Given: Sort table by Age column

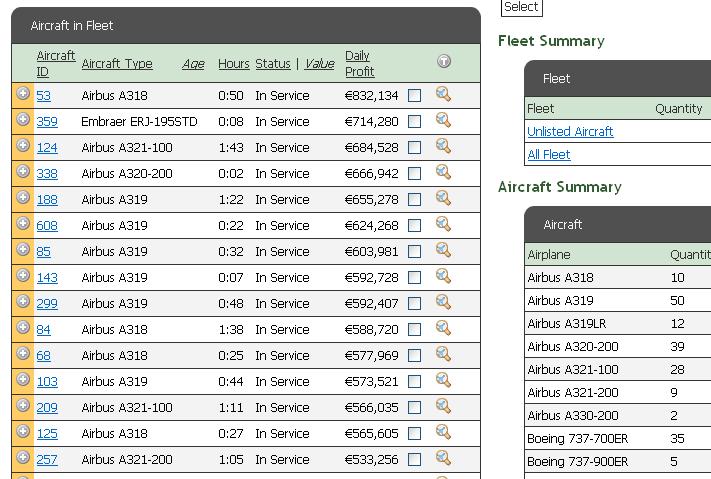Looking at the screenshot, I should (193, 64).
